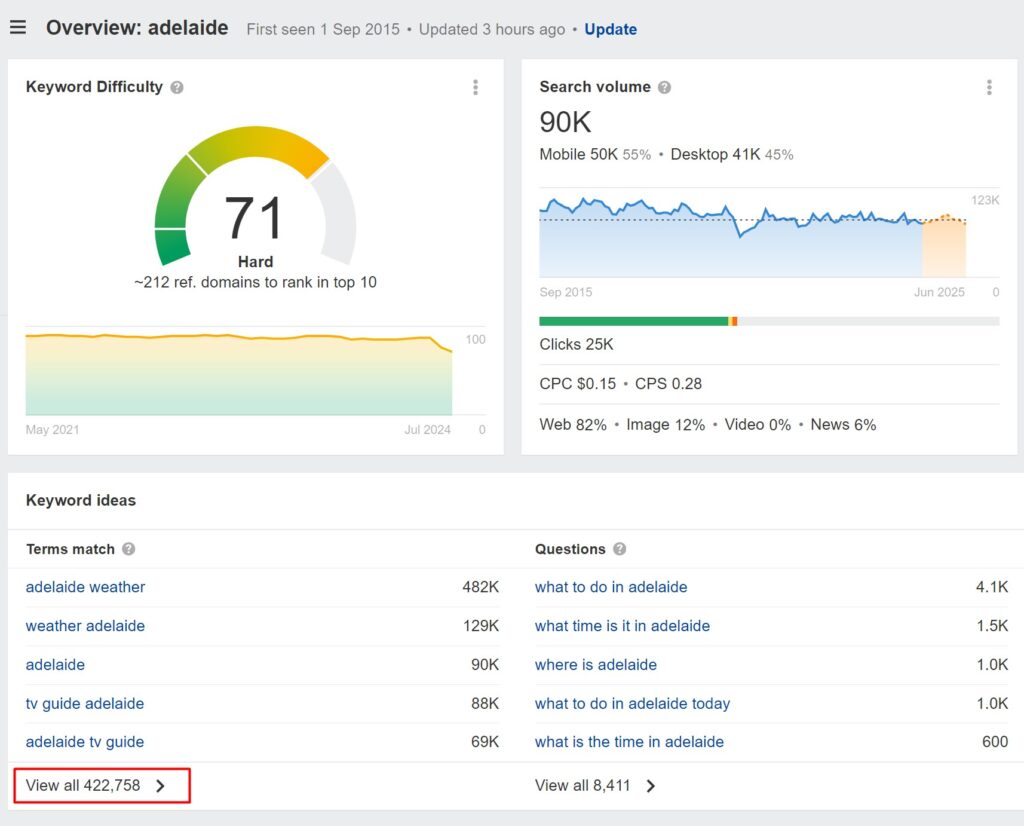
Task: Click the 'Desktop 41K' value
Action: 716,155
